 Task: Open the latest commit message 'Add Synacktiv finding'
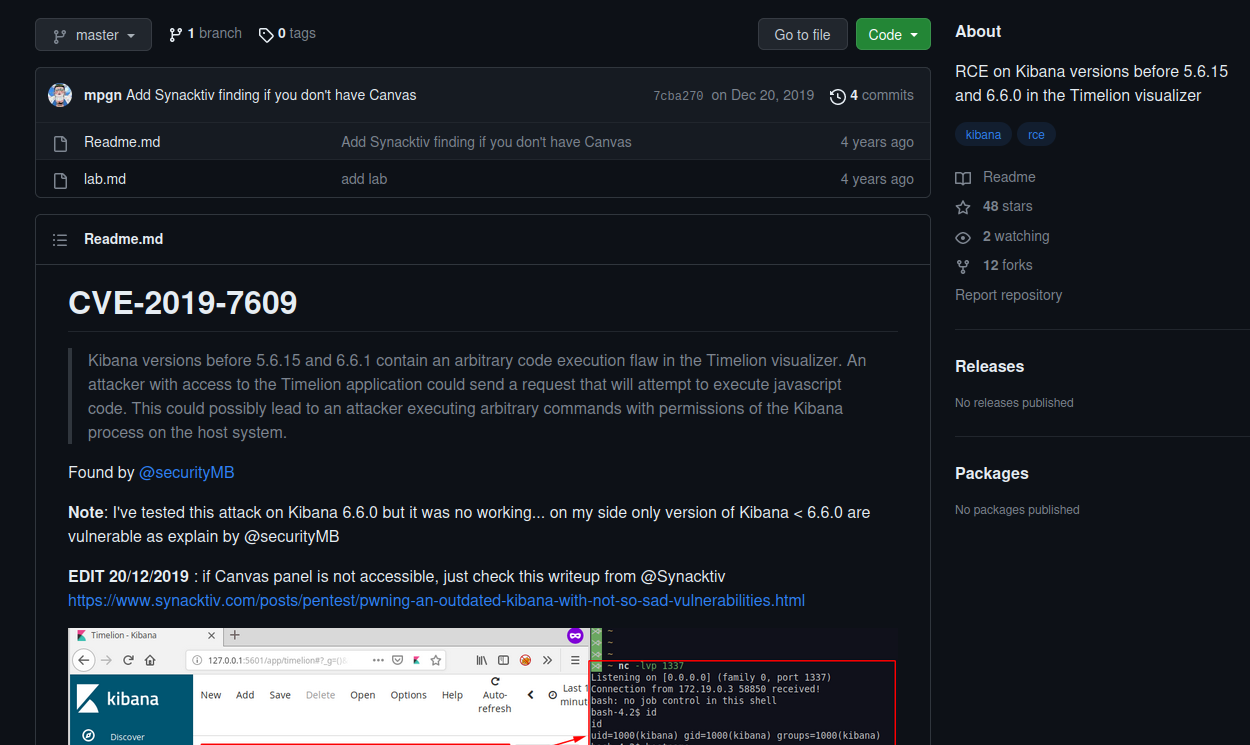[271, 95]
